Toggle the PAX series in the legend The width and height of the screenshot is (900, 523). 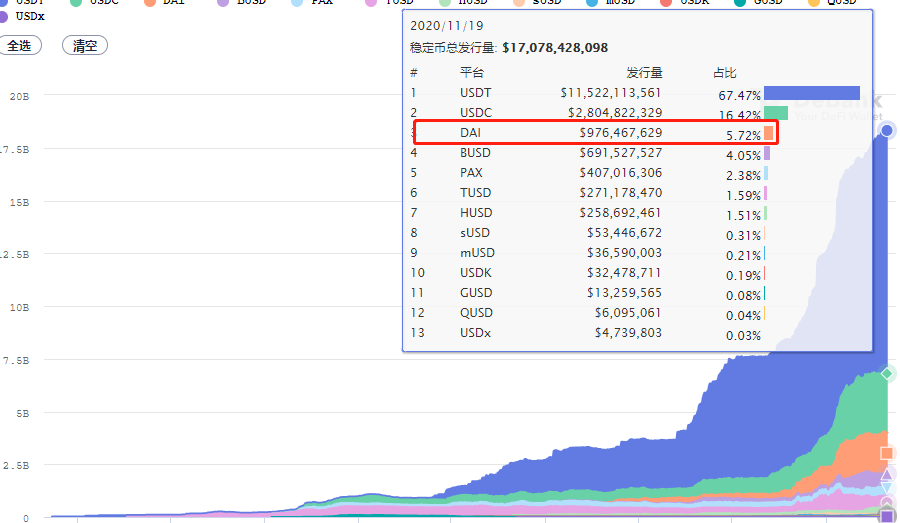pyautogui.click(x=313, y=2)
